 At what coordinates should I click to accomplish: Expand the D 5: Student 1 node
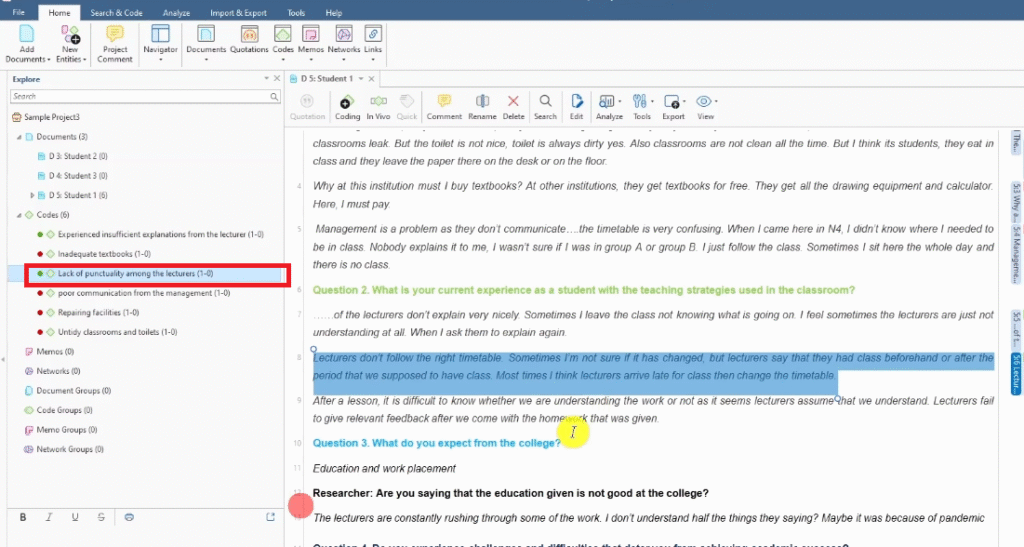click(x=32, y=195)
